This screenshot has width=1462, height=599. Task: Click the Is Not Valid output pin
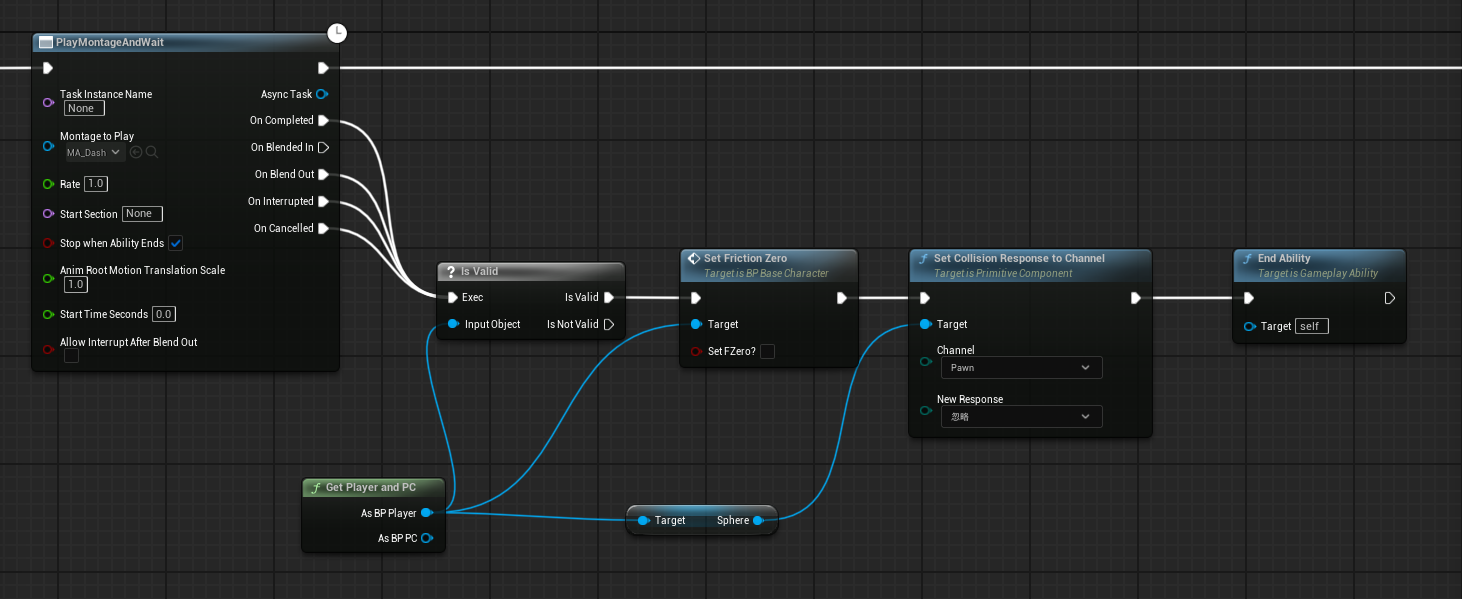tap(609, 324)
